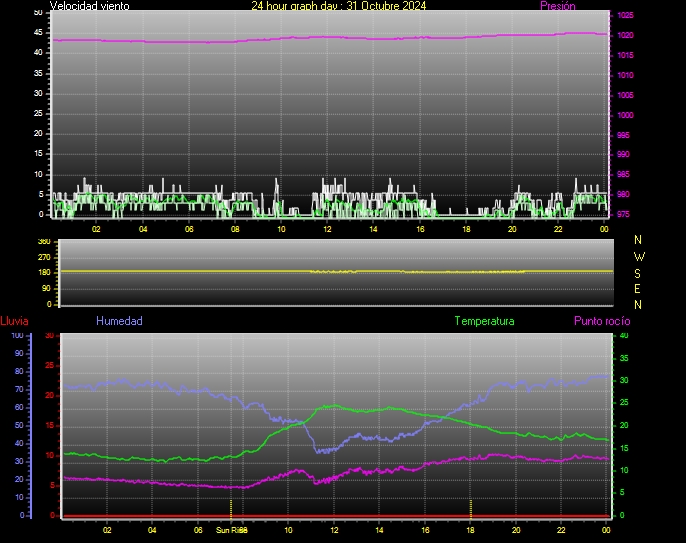Click the 40 wind speed axis value
Image resolution: width=686 pixels, height=543 pixels.
tap(38, 53)
